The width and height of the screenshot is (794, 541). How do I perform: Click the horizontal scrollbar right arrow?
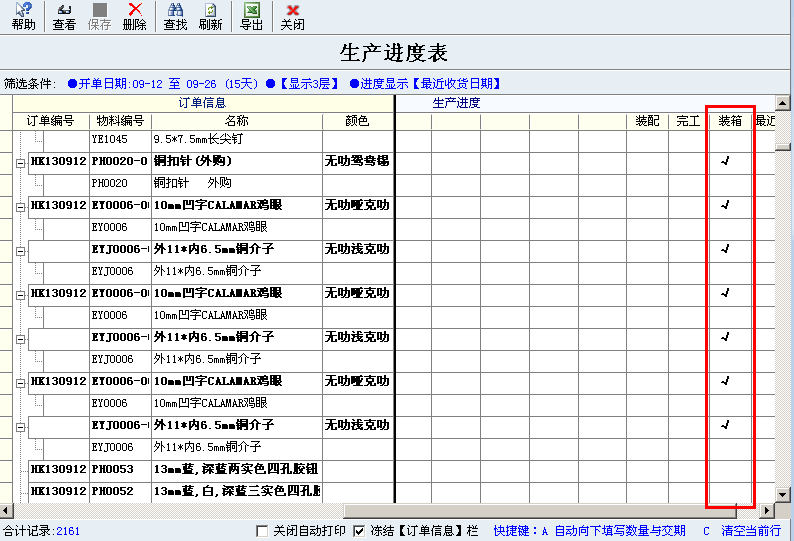click(767, 511)
